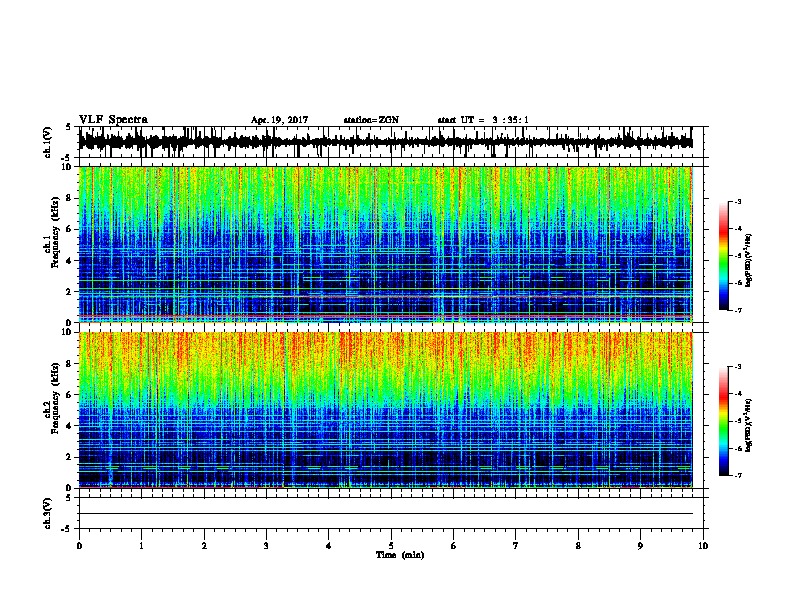Image resolution: width=792 pixels, height=612 pixels.
Task: Click the "Time (min)" axis label
Action: pos(400,555)
